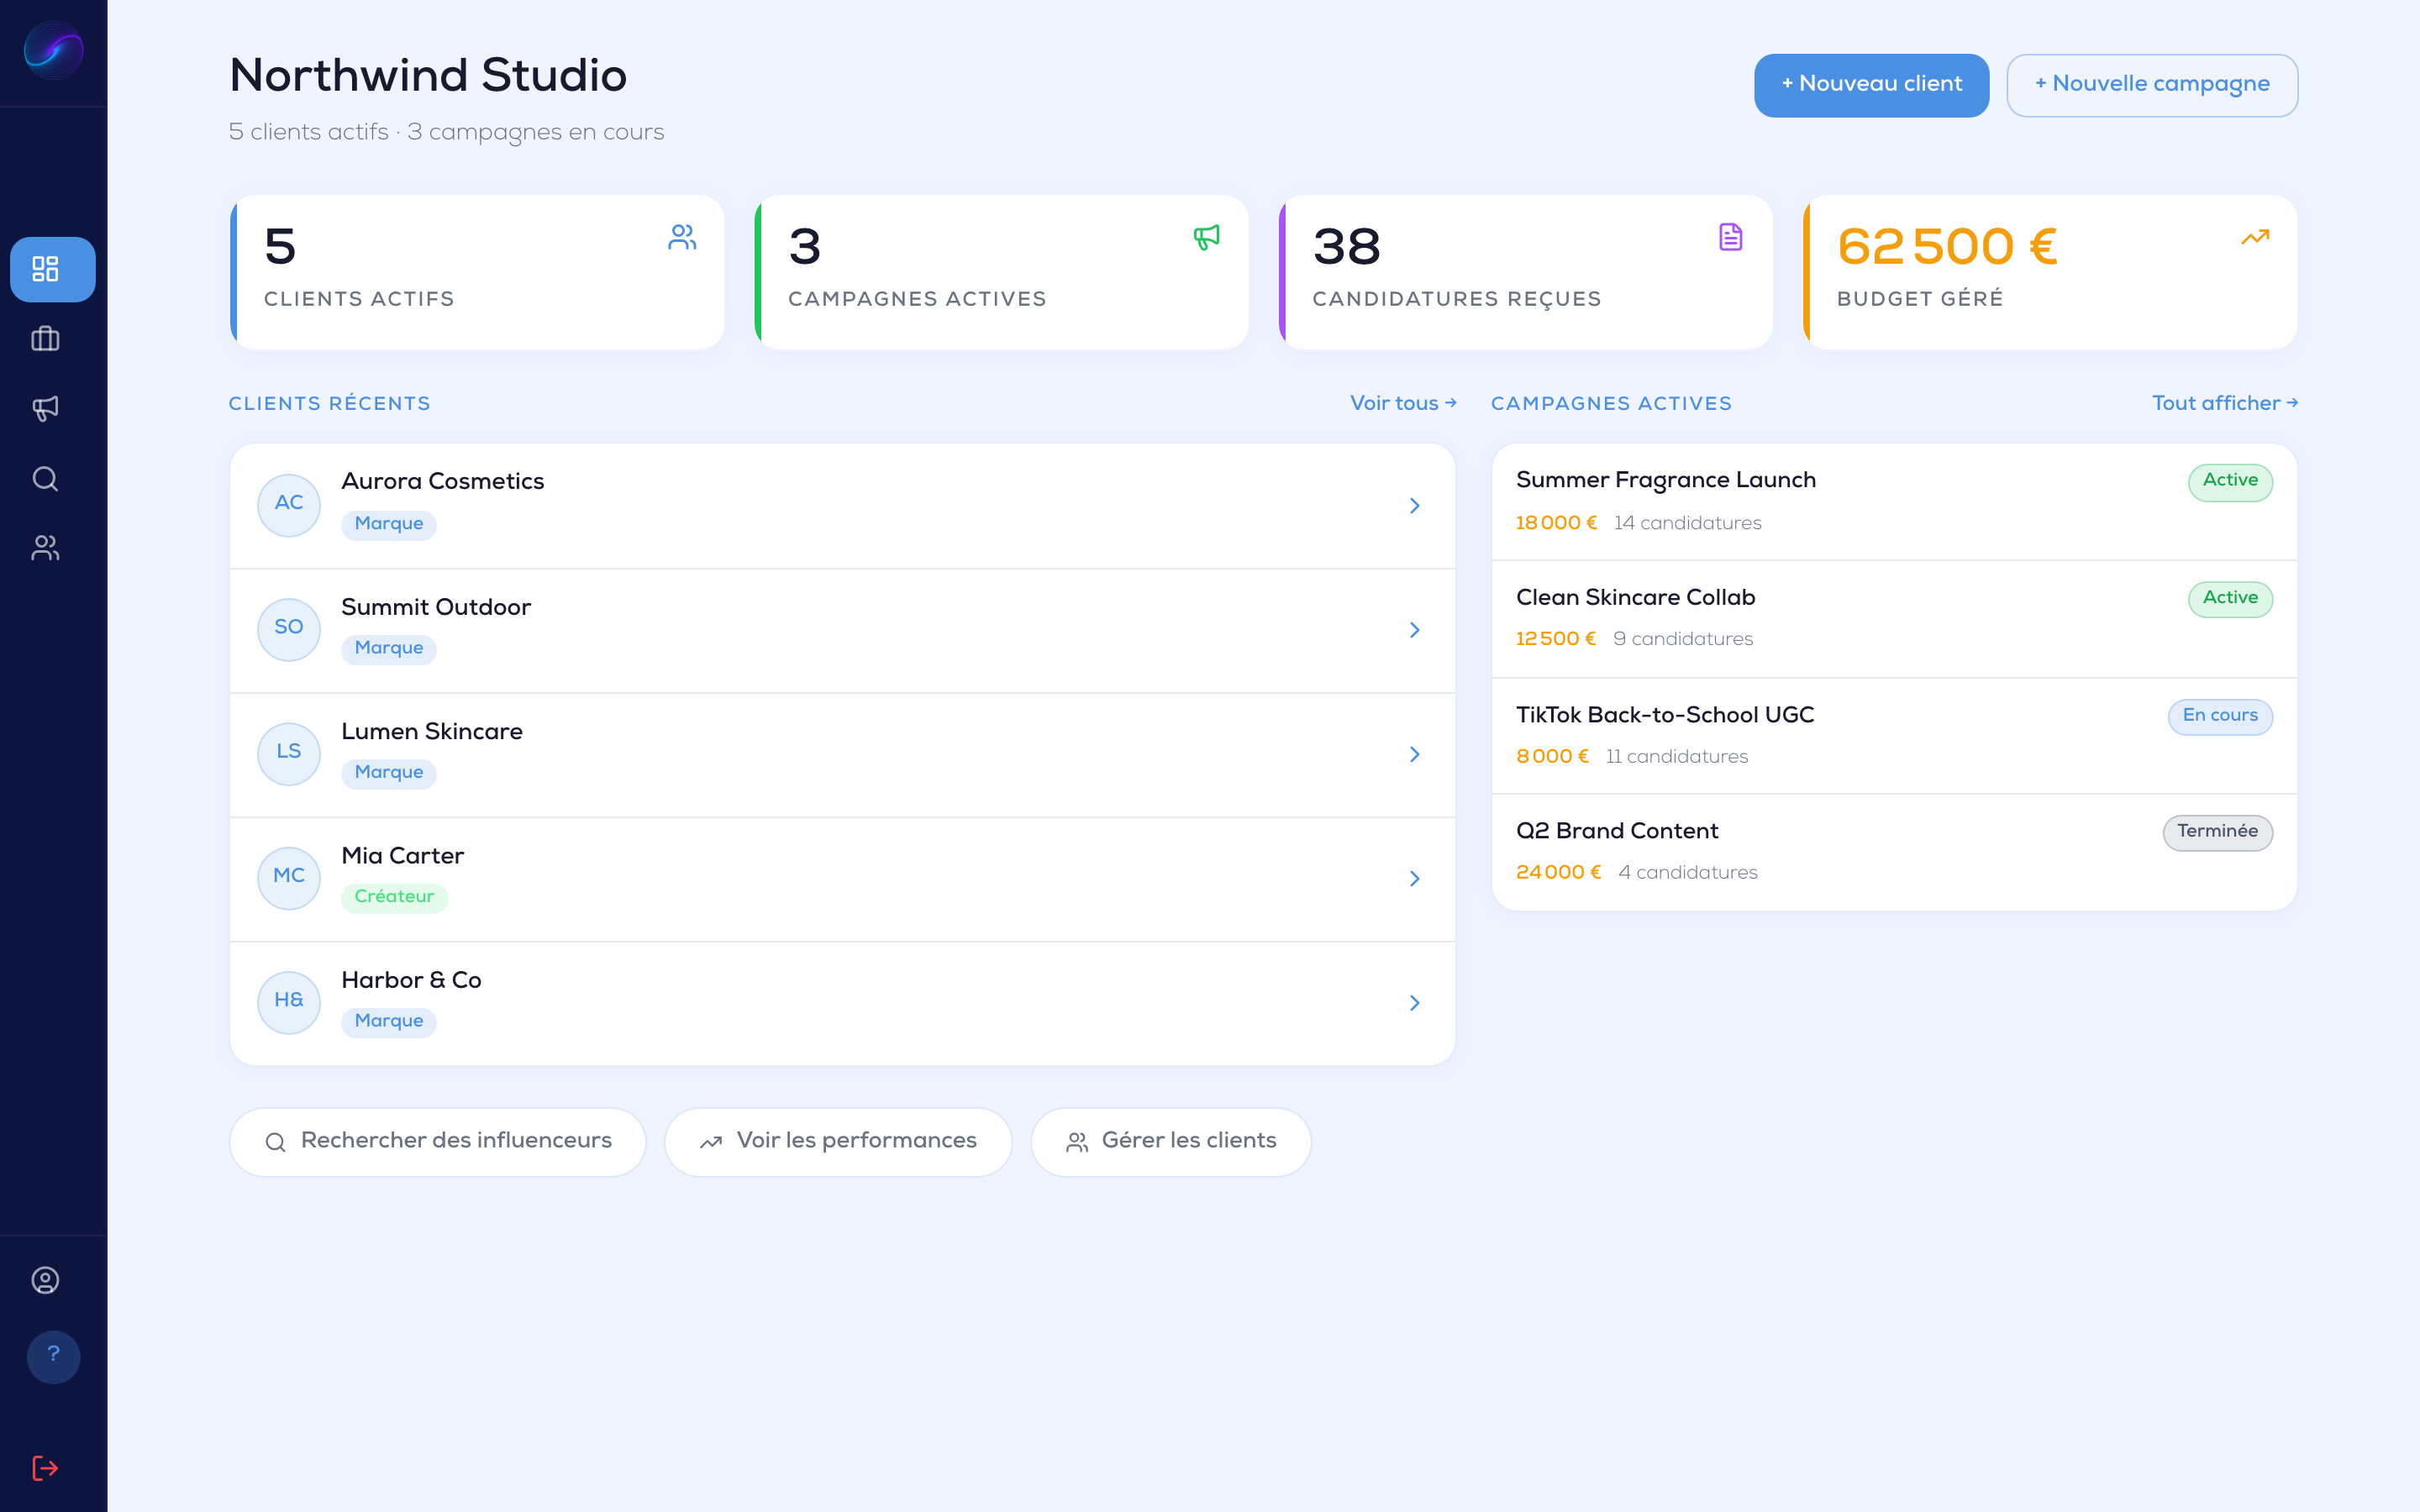Viewport: 2420px width, 1512px height.
Task: Click the Terminée status badge
Action: 2217,832
